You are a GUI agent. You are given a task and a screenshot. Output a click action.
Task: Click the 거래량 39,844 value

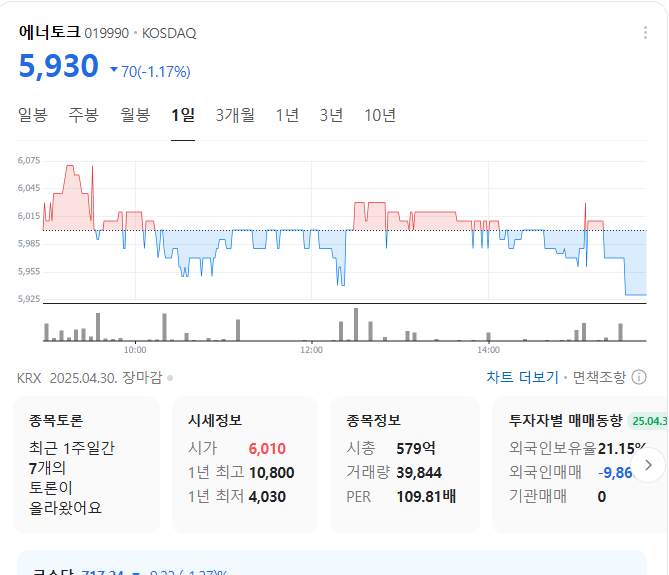[x=419, y=473]
